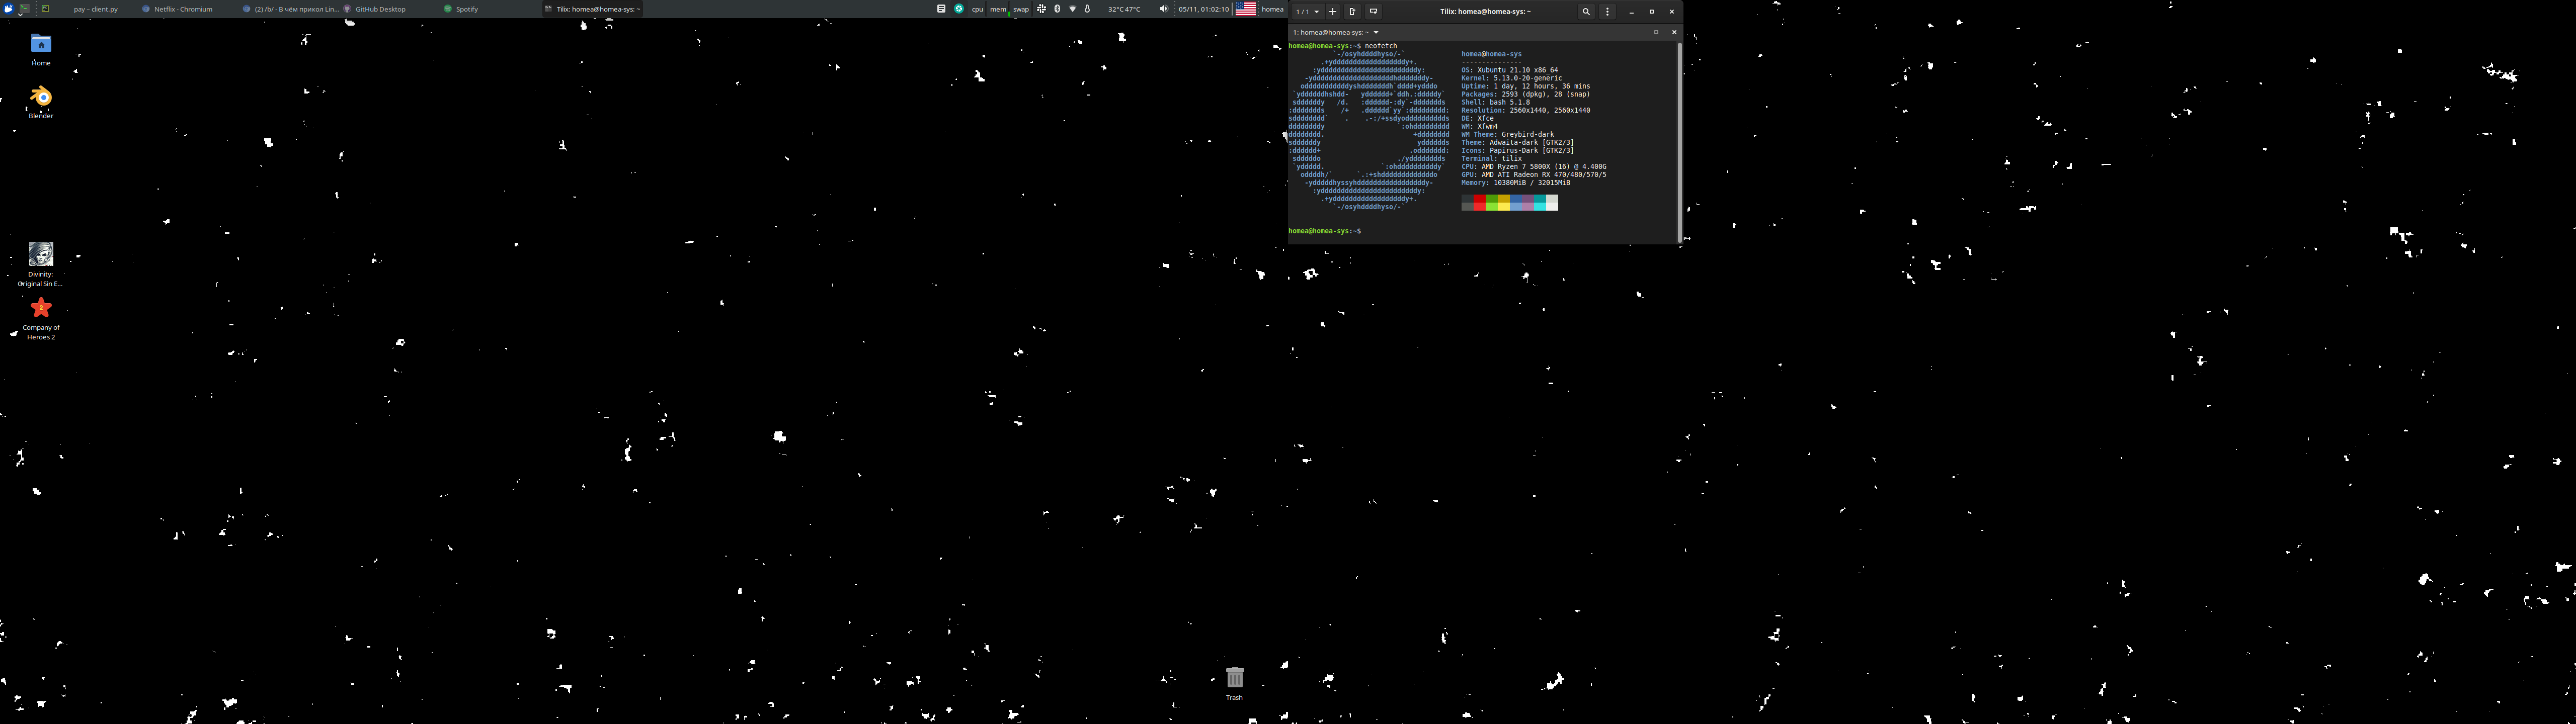Viewport: 2576px width, 724px height.
Task: Click the Tilix window maximize button
Action: pos(1652,12)
